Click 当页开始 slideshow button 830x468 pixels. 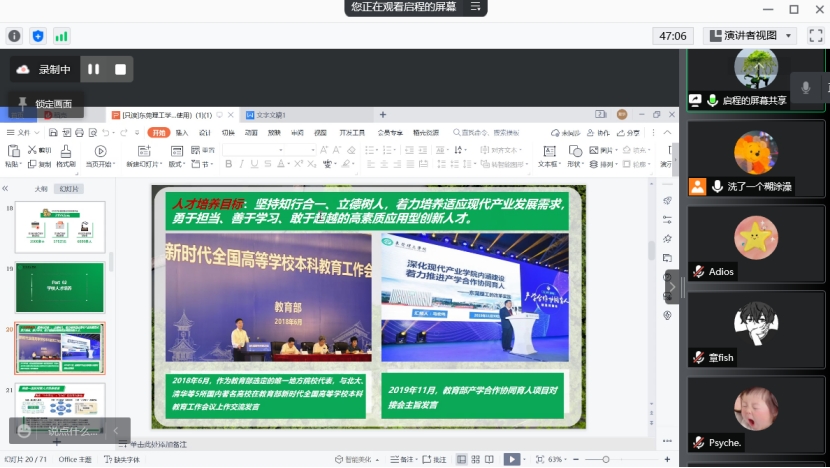(x=99, y=156)
